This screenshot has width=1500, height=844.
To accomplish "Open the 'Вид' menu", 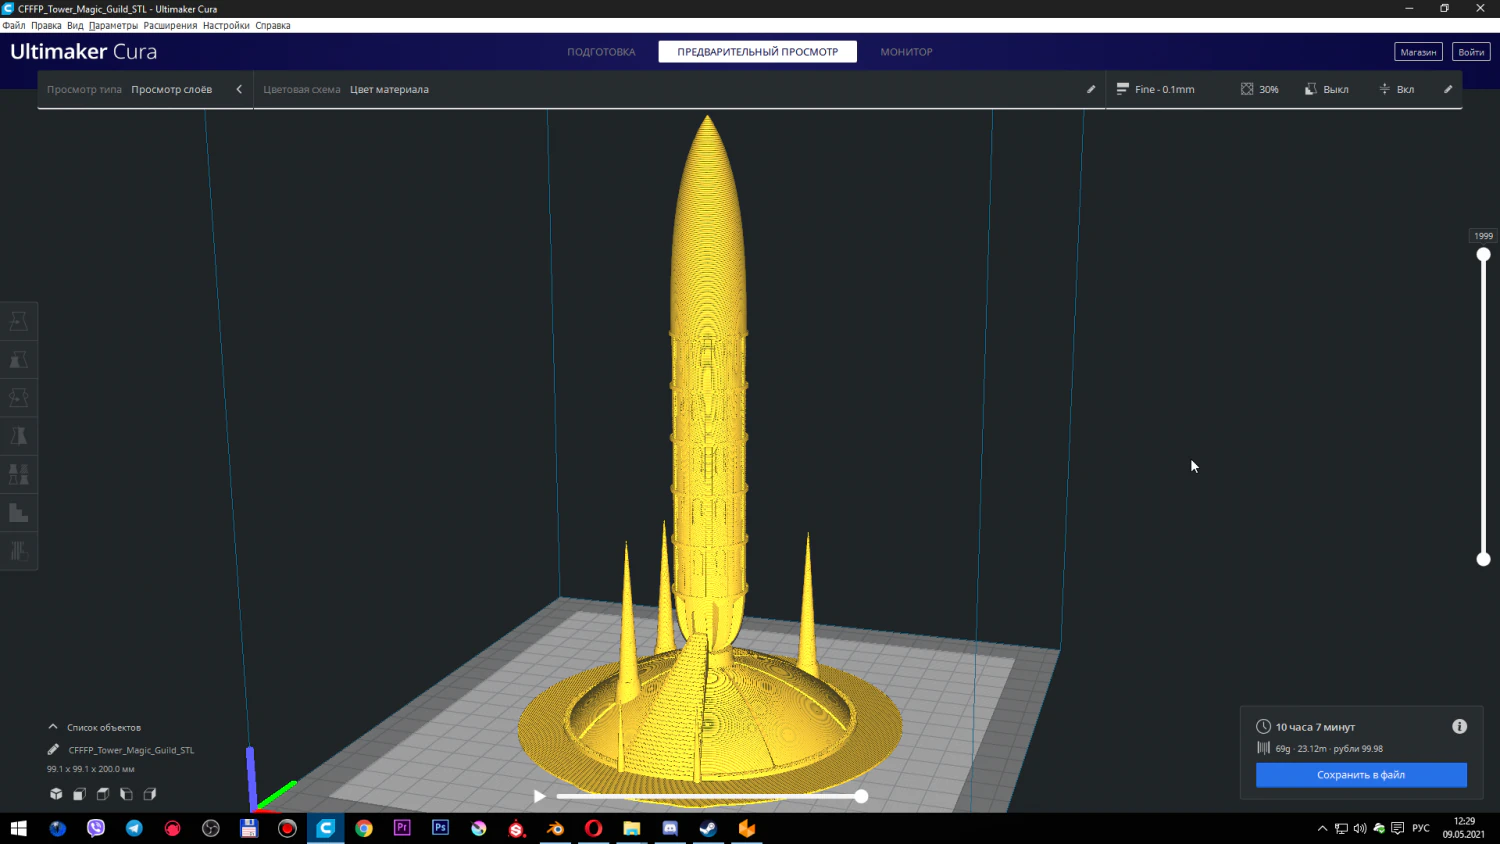I will 75,25.
